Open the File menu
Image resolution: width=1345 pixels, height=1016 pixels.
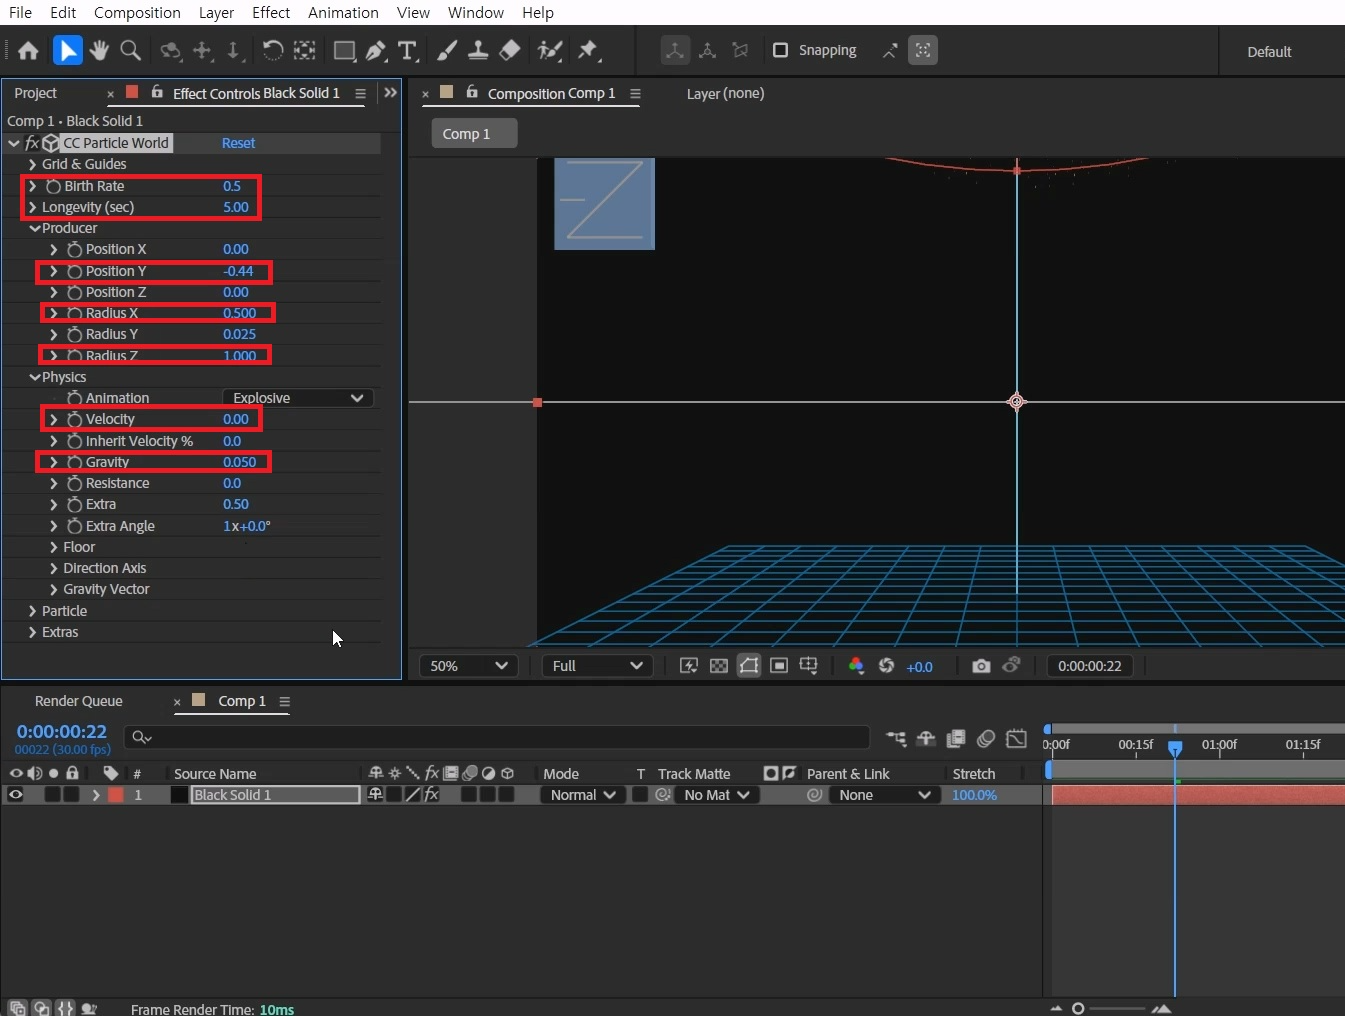click(x=20, y=12)
